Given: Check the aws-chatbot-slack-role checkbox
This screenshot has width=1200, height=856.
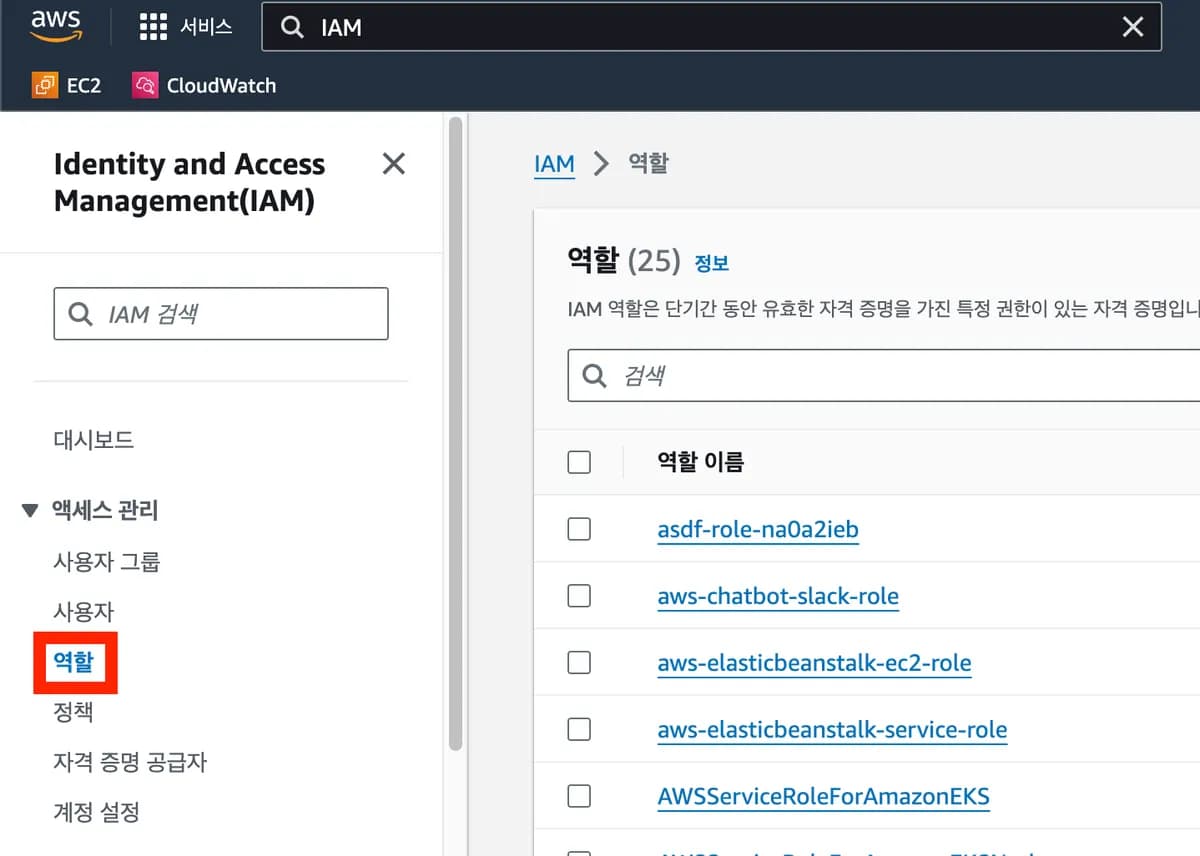Looking at the screenshot, I should pyautogui.click(x=579, y=596).
